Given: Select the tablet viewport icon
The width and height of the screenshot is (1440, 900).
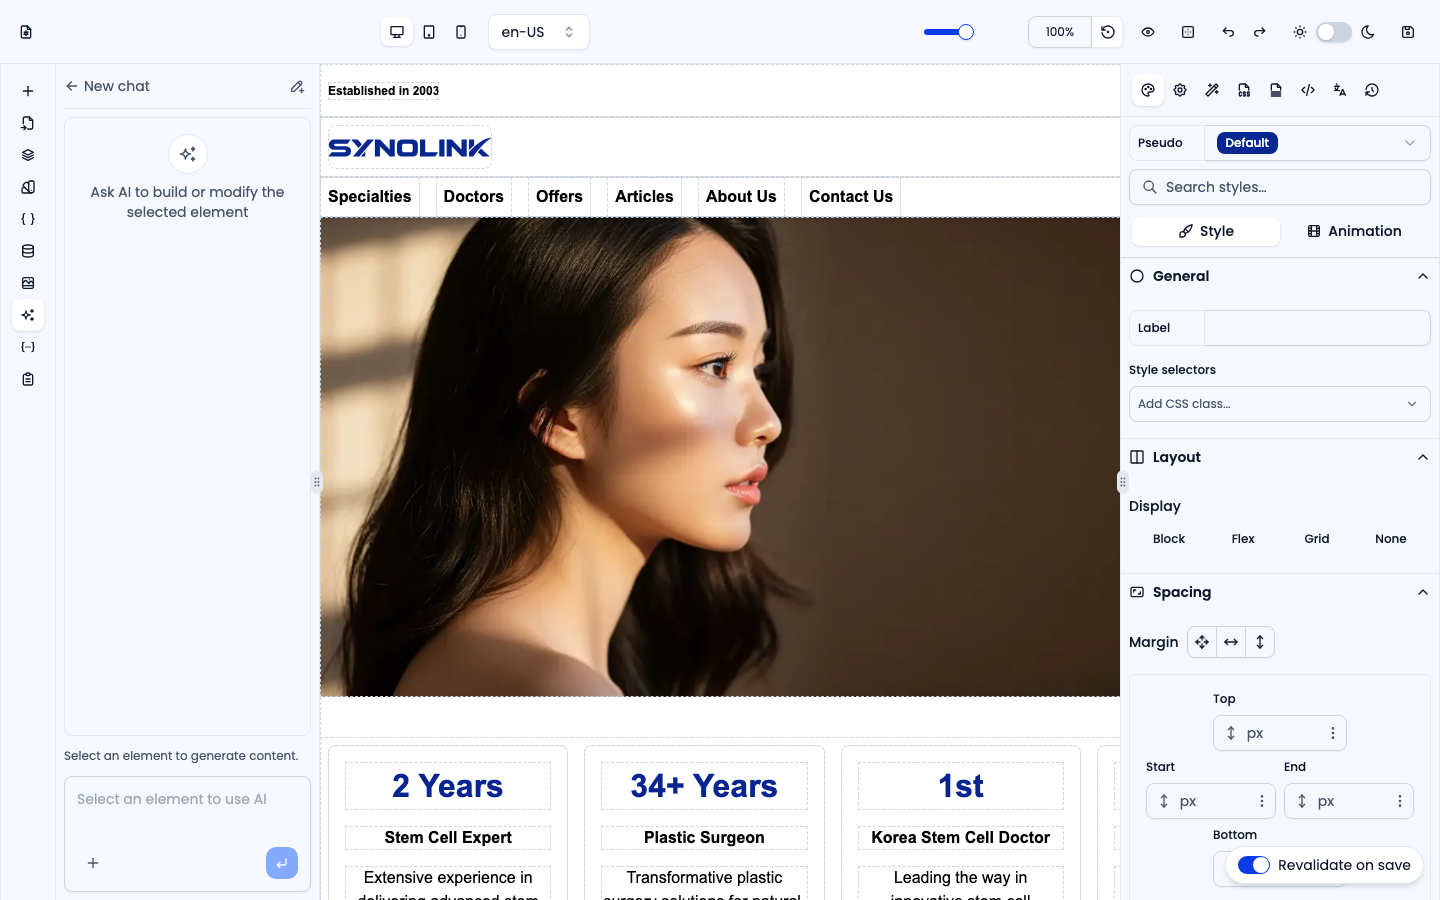Looking at the screenshot, I should click(429, 32).
